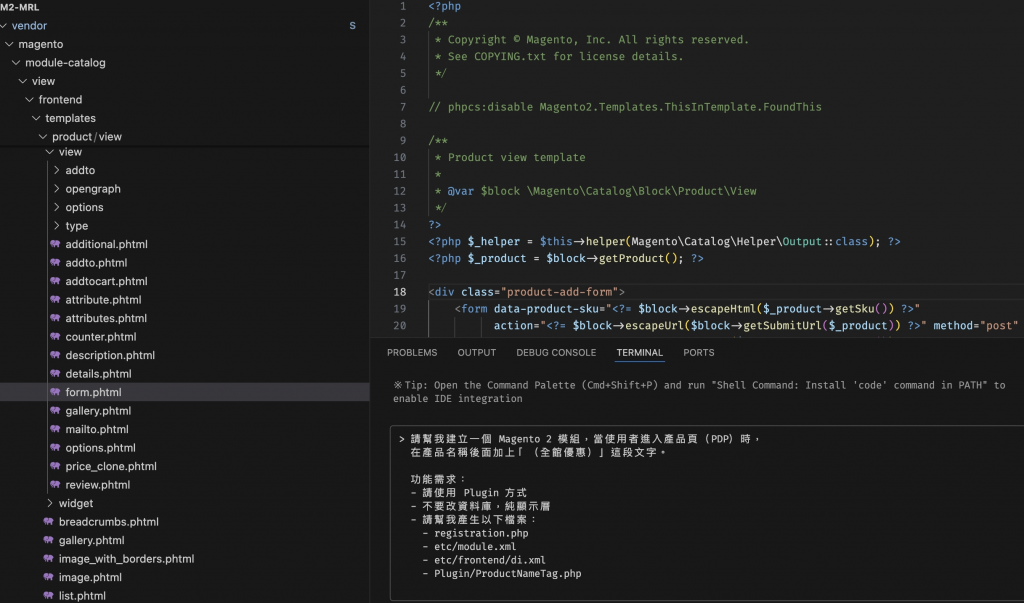Click the Copyright Magento comment line

[x=592, y=40]
